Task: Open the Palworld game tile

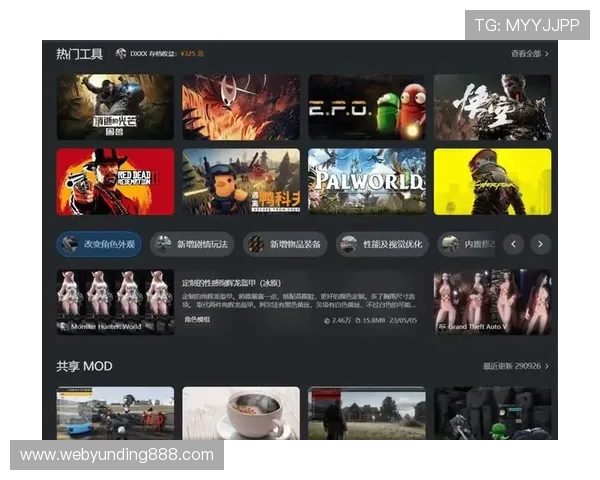Action: tap(367, 181)
